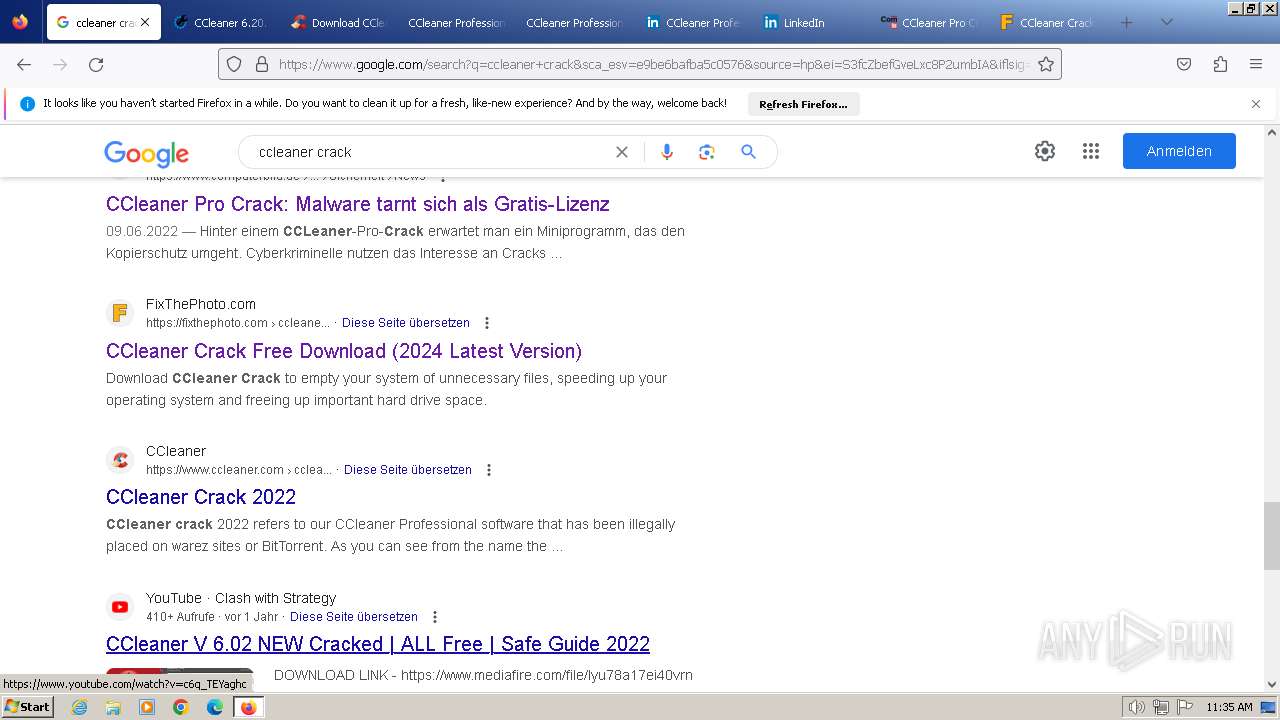Viewport: 1280px width, 720px height.
Task: Open a new browser tab
Action: click(1126, 22)
